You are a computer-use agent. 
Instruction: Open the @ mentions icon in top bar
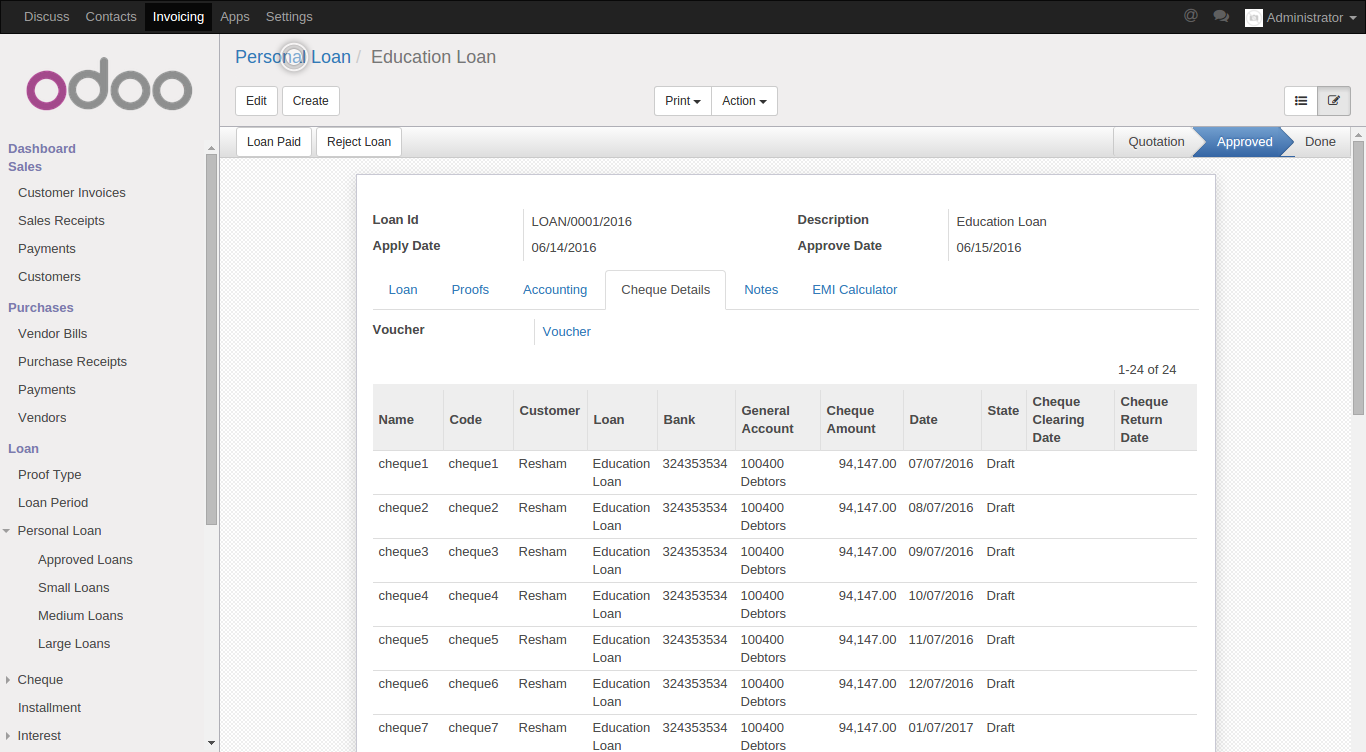(1190, 16)
